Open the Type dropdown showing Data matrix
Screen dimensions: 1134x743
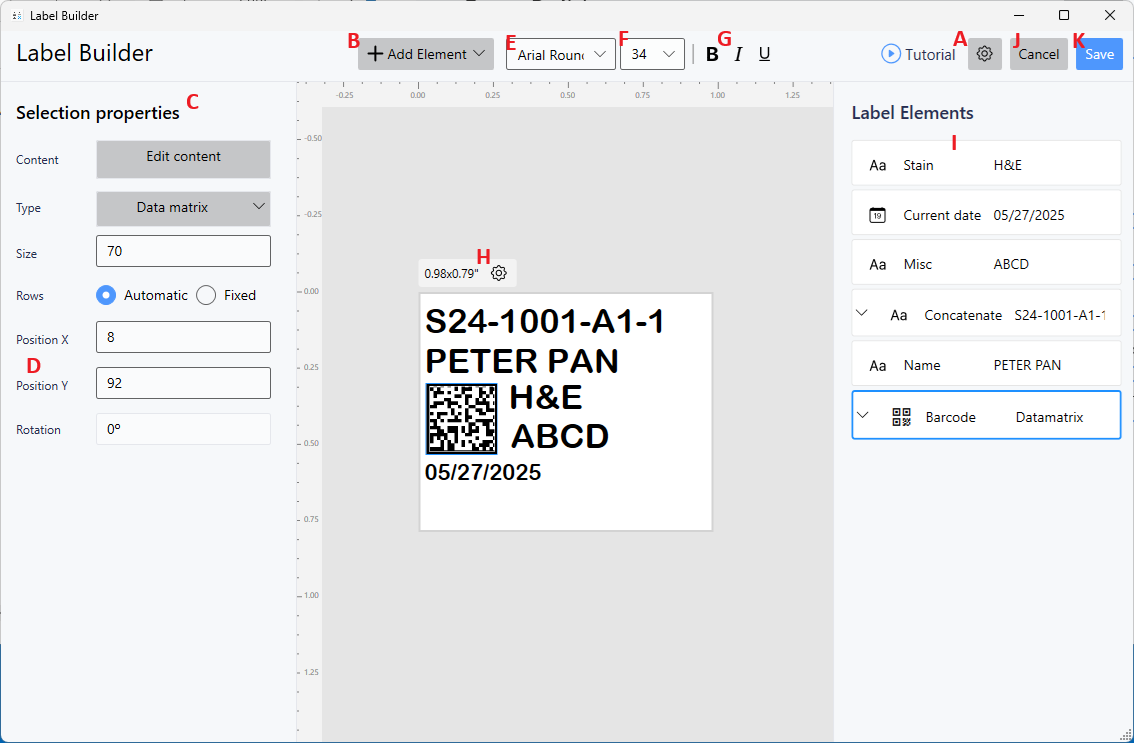click(x=183, y=209)
